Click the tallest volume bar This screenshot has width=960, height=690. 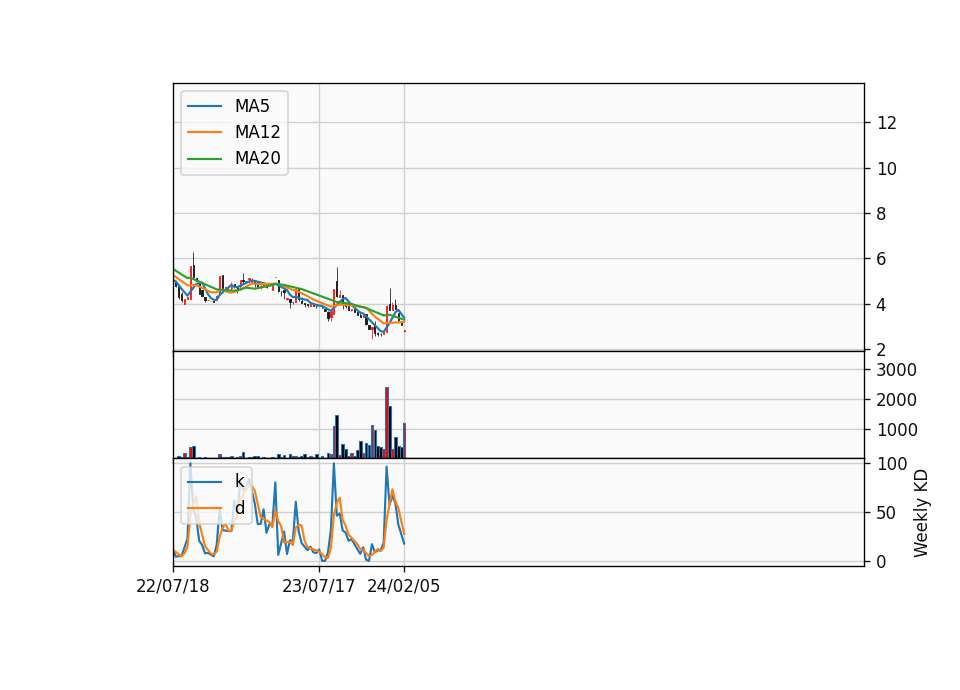[387, 422]
